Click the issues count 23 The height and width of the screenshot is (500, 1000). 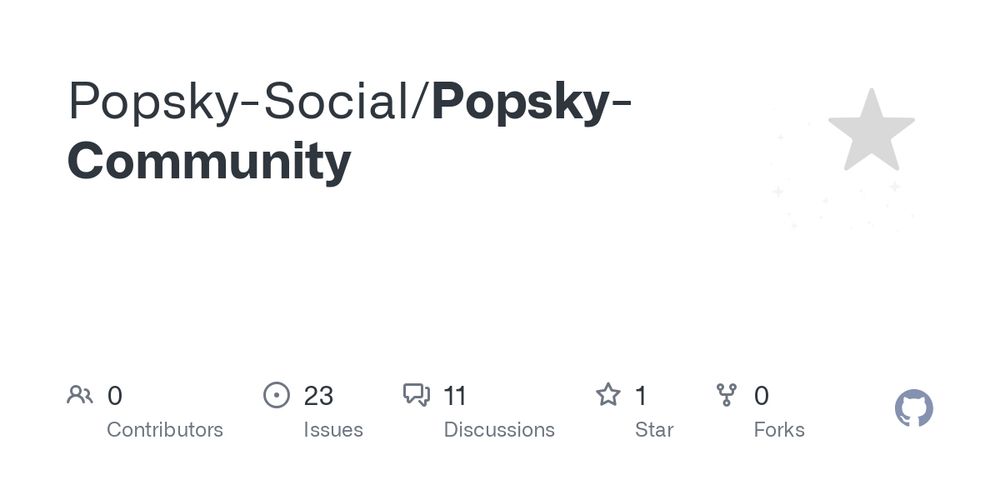pyautogui.click(x=318, y=396)
